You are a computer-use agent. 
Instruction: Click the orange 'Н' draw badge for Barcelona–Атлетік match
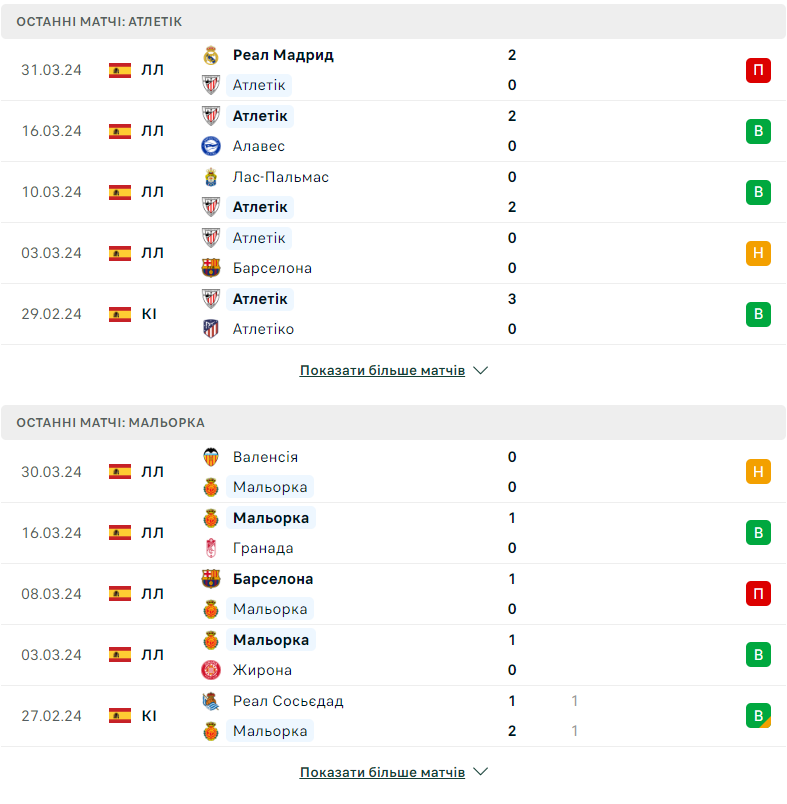pyautogui.click(x=758, y=253)
